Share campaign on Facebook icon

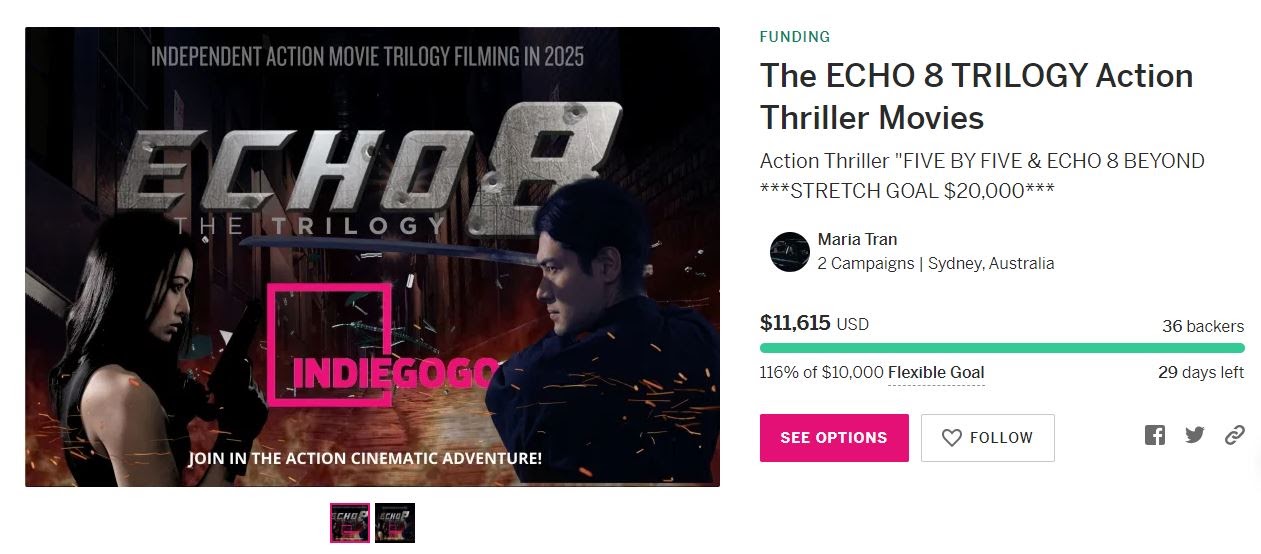(x=1155, y=435)
